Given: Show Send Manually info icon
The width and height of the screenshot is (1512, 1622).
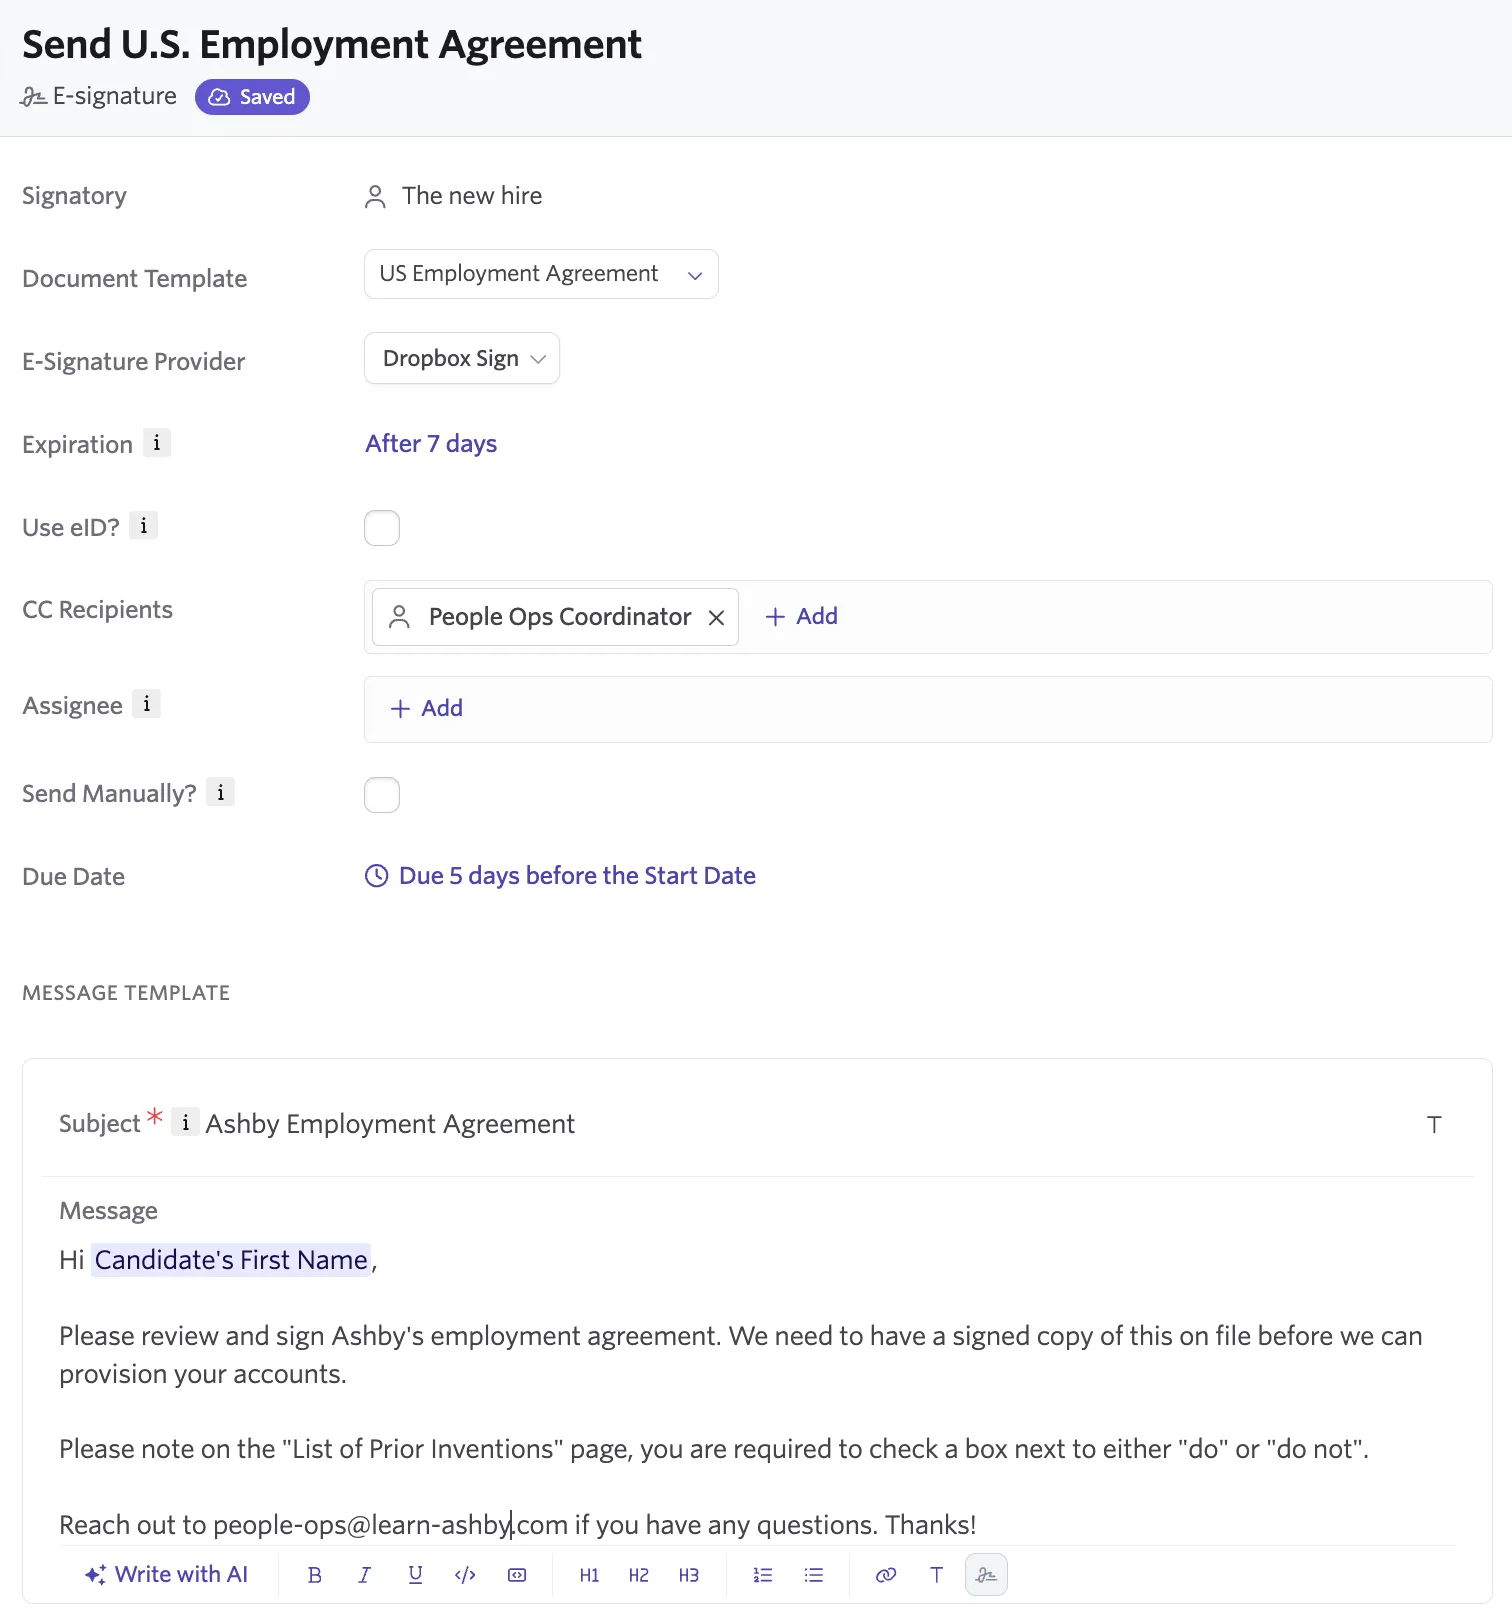Looking at the screenshot, I should [221, 792].
